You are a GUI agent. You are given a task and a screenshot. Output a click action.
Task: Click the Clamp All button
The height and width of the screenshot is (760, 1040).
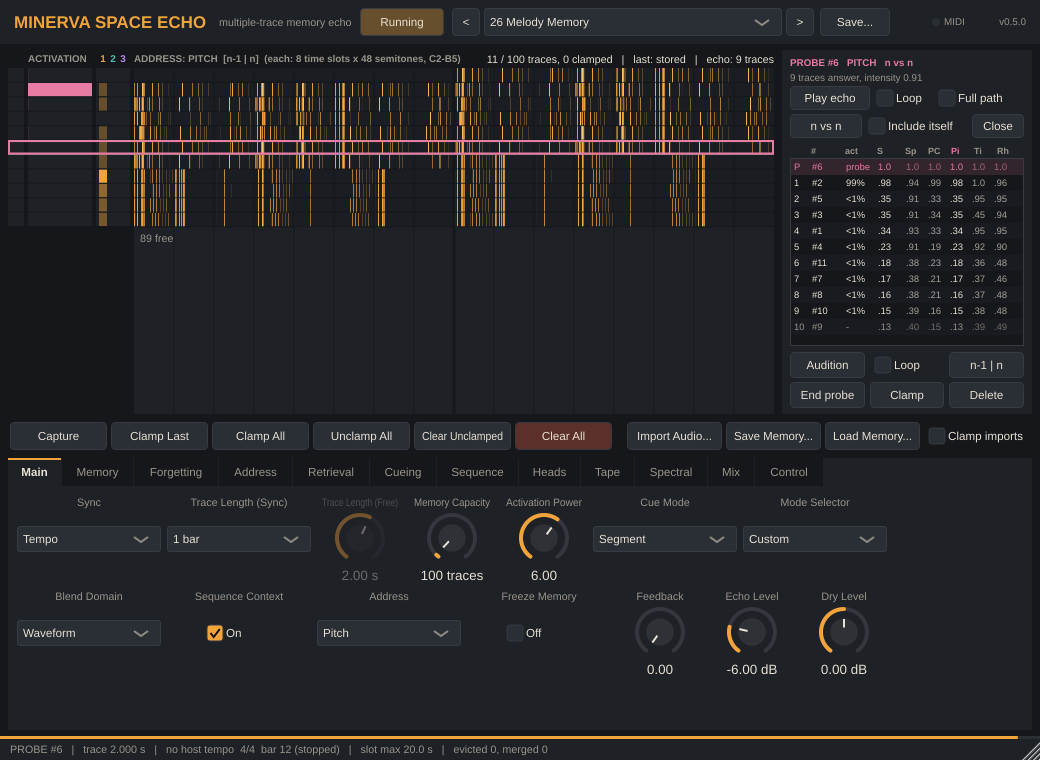[261, 436]
